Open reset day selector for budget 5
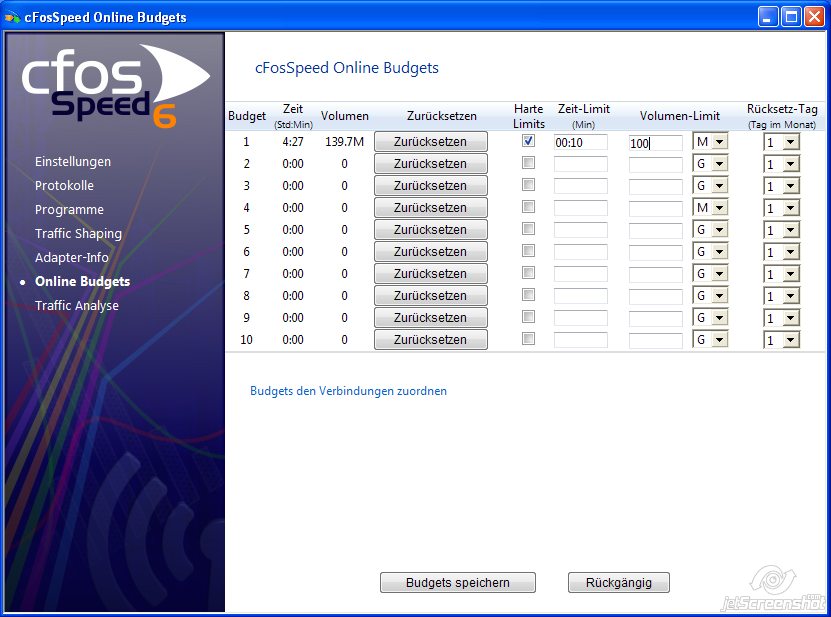831x617 pixels. [782, 231]
